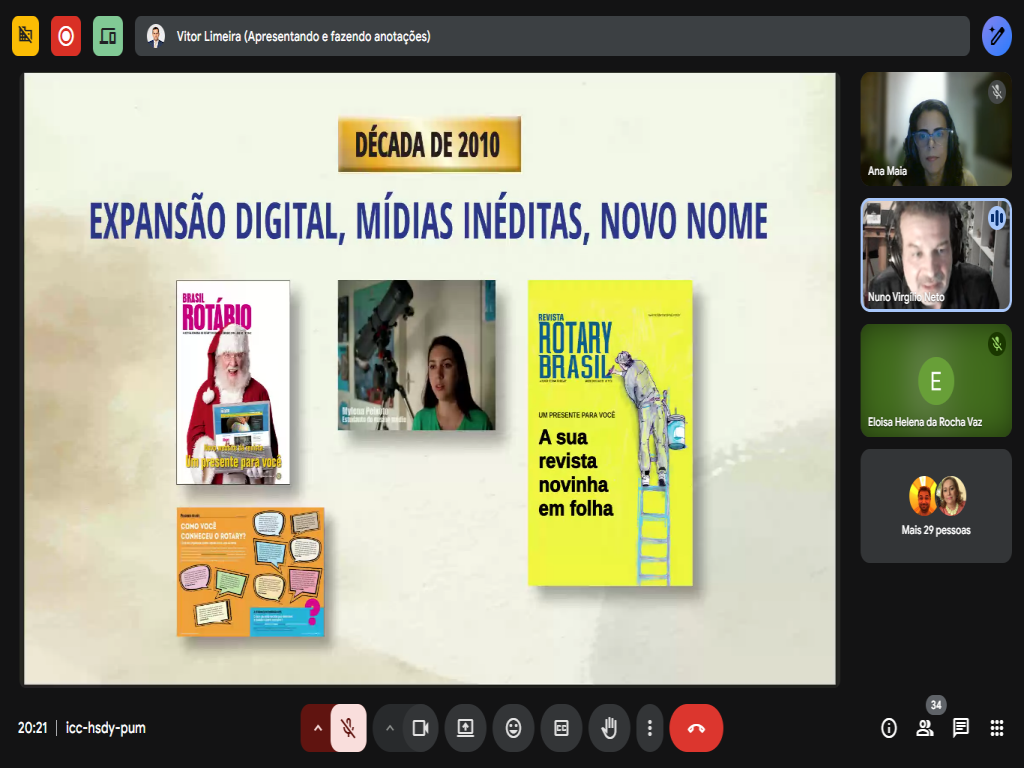This screenshot has height=768, width=1024.
Task: Unmute the microphone
Action: (x=348, y=728)
